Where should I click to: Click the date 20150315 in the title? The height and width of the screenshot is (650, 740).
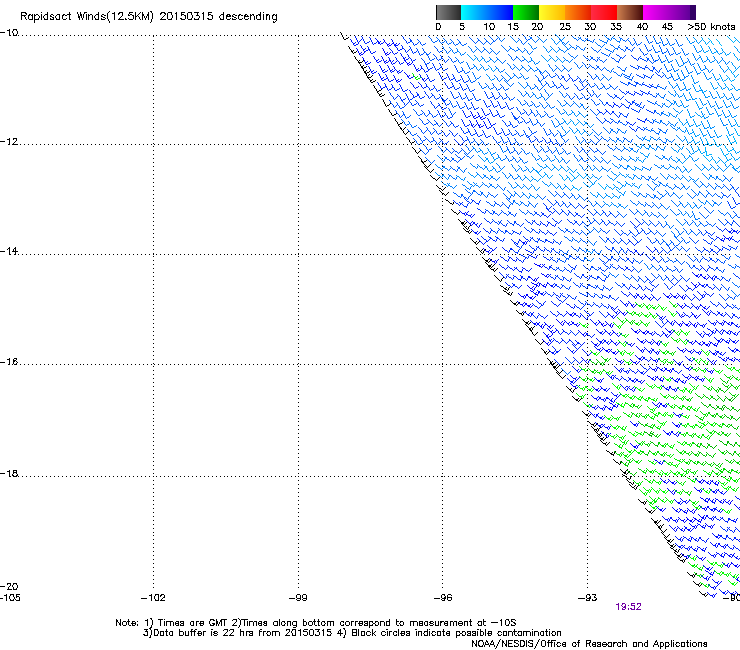[x=186, y=16]
